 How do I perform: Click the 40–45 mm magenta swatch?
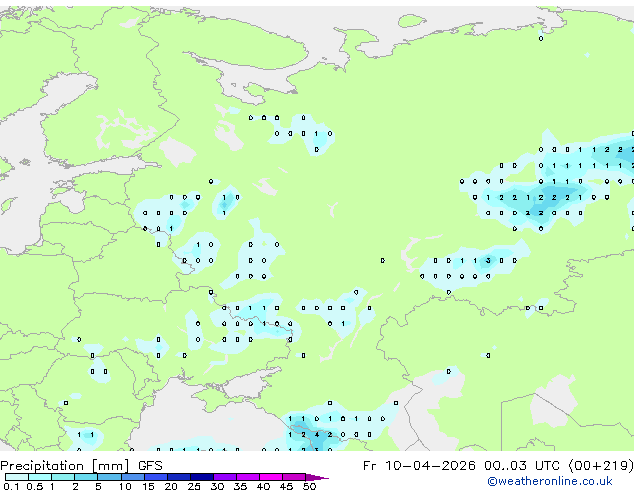[271, 477]
